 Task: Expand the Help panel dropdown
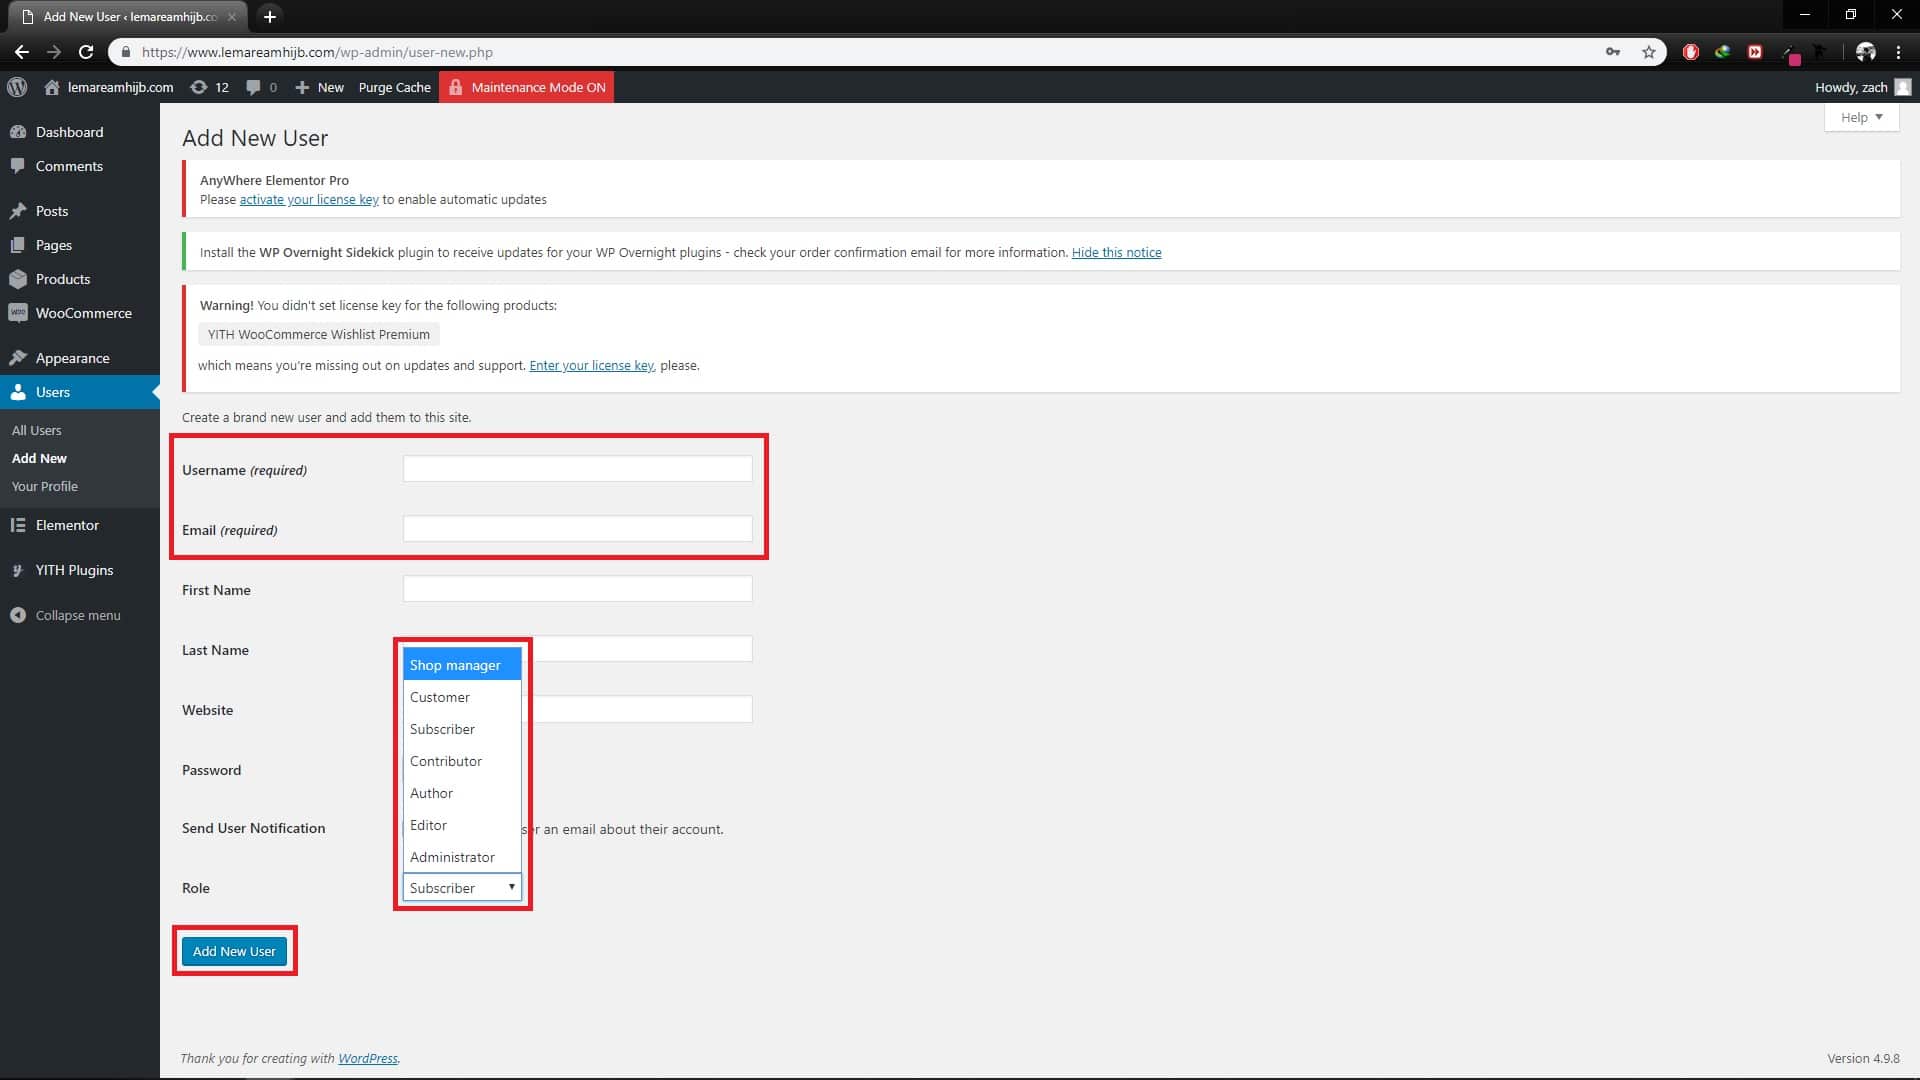pyautogui.click(x=1861, y=117)
